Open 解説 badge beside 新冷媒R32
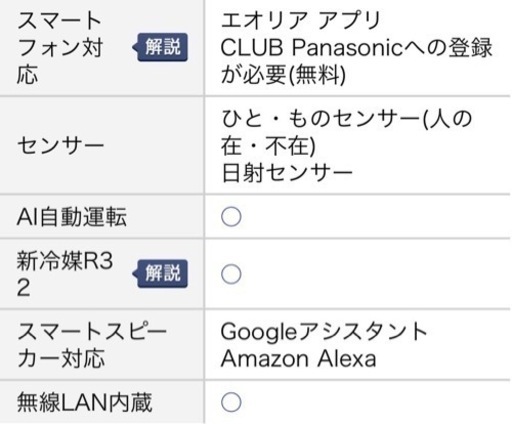 pyautogui.click(x=161, y=273)
